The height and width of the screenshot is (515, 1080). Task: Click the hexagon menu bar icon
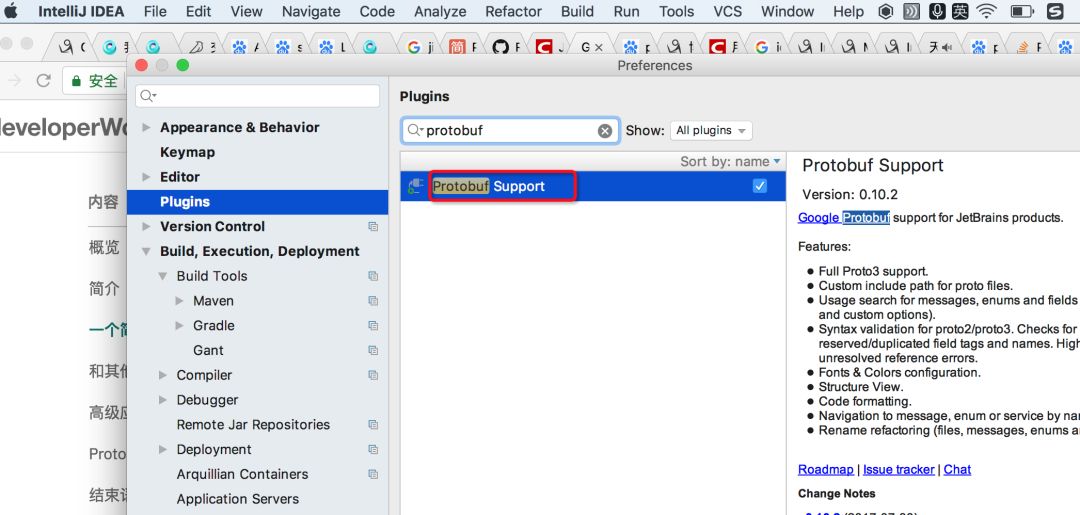886,11
